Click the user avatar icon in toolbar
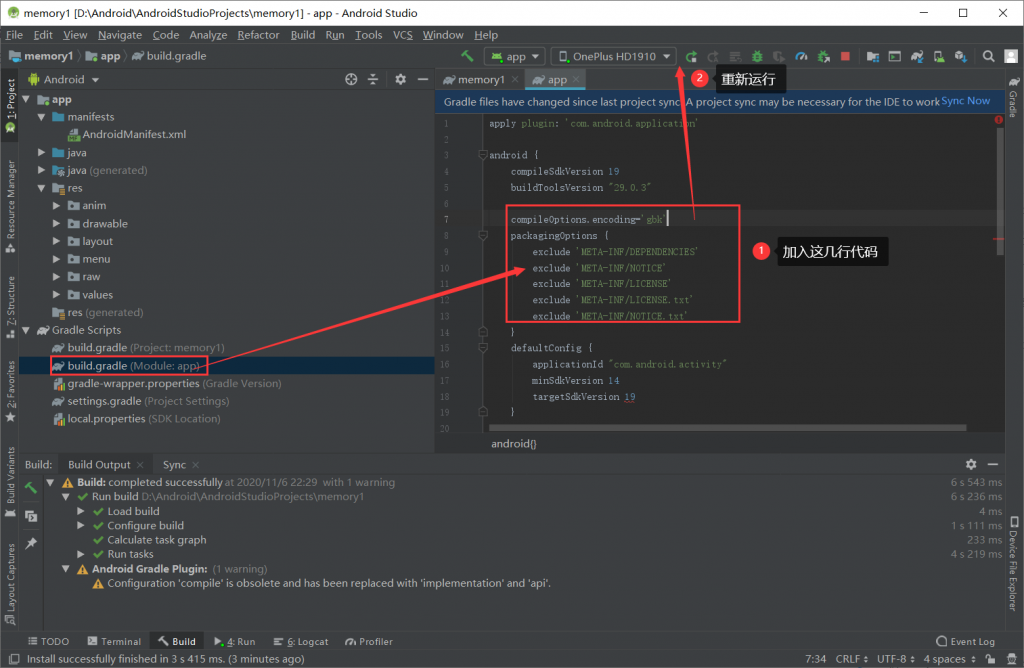Viewport: 1024px width, 668px height. (x=1011, y=57)
